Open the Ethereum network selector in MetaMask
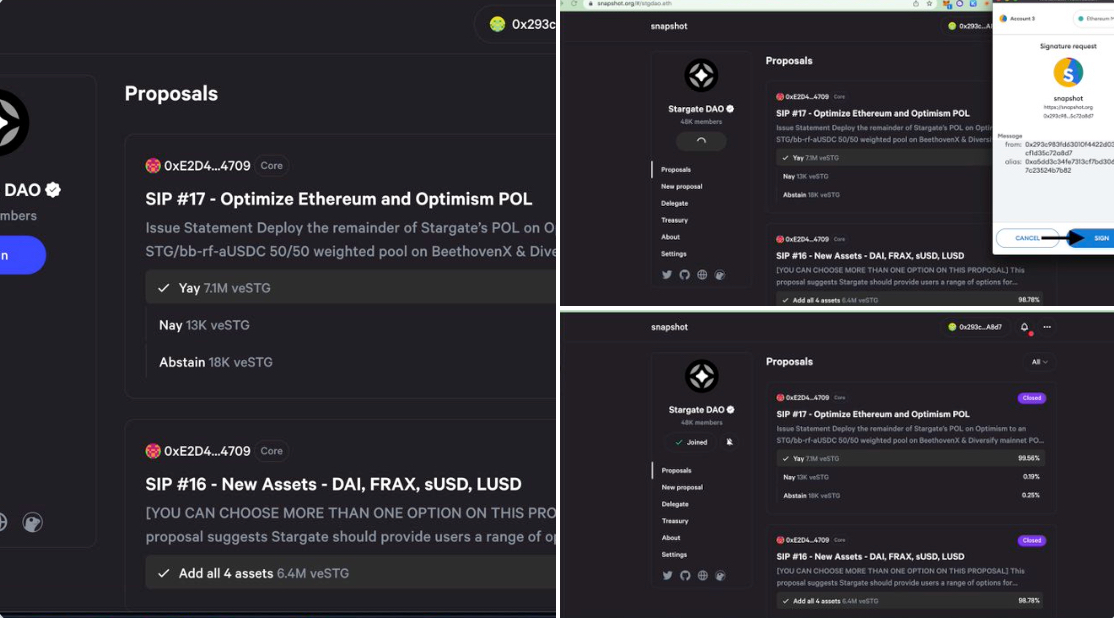Image resolution: width=1114 pixels, height=618 pixels. pyautogui.click(x=1094, y=18)
